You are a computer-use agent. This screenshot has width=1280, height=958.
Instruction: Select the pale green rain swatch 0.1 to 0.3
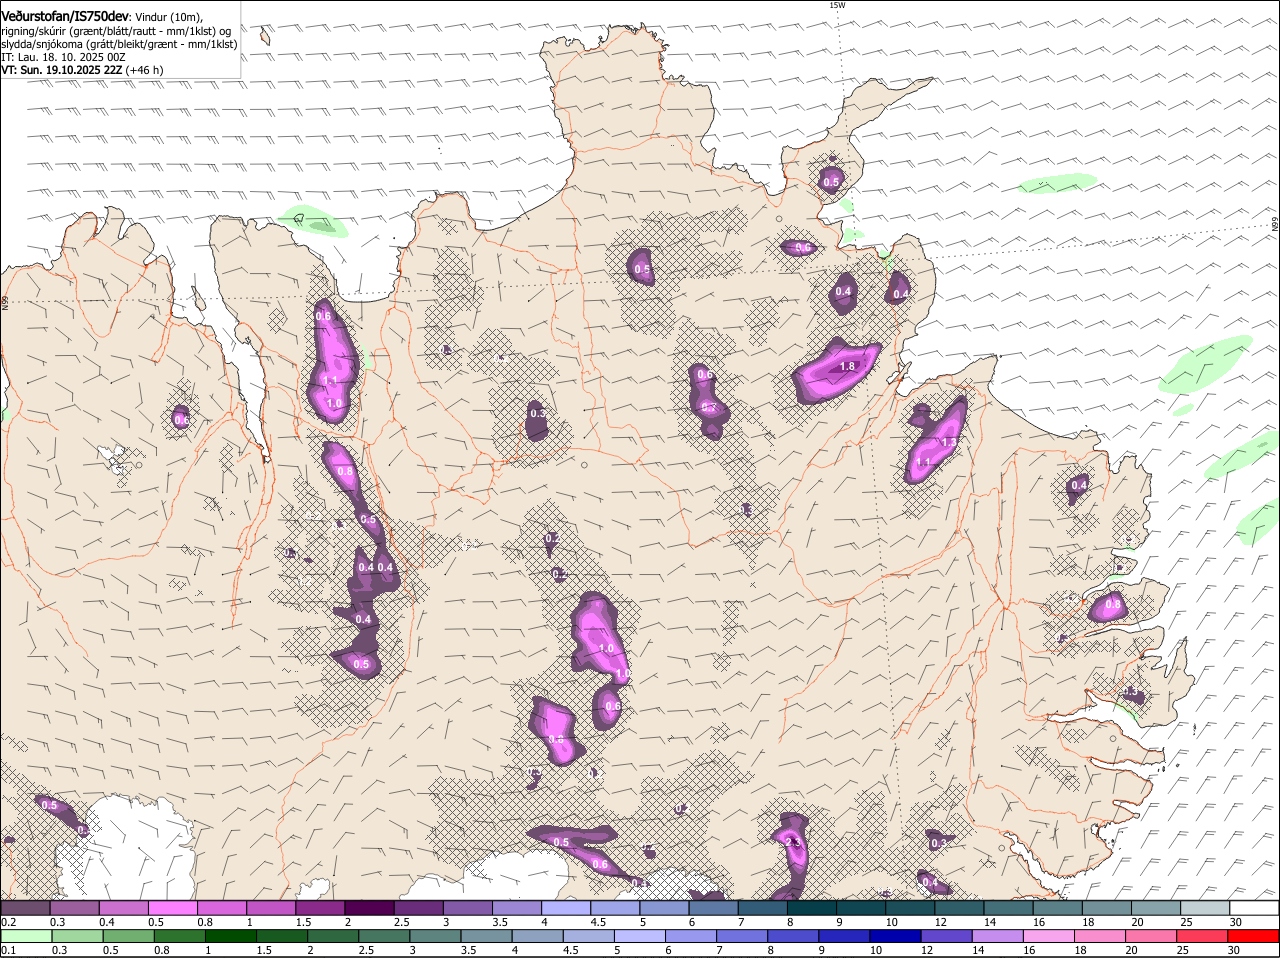(x=27, y=937)
